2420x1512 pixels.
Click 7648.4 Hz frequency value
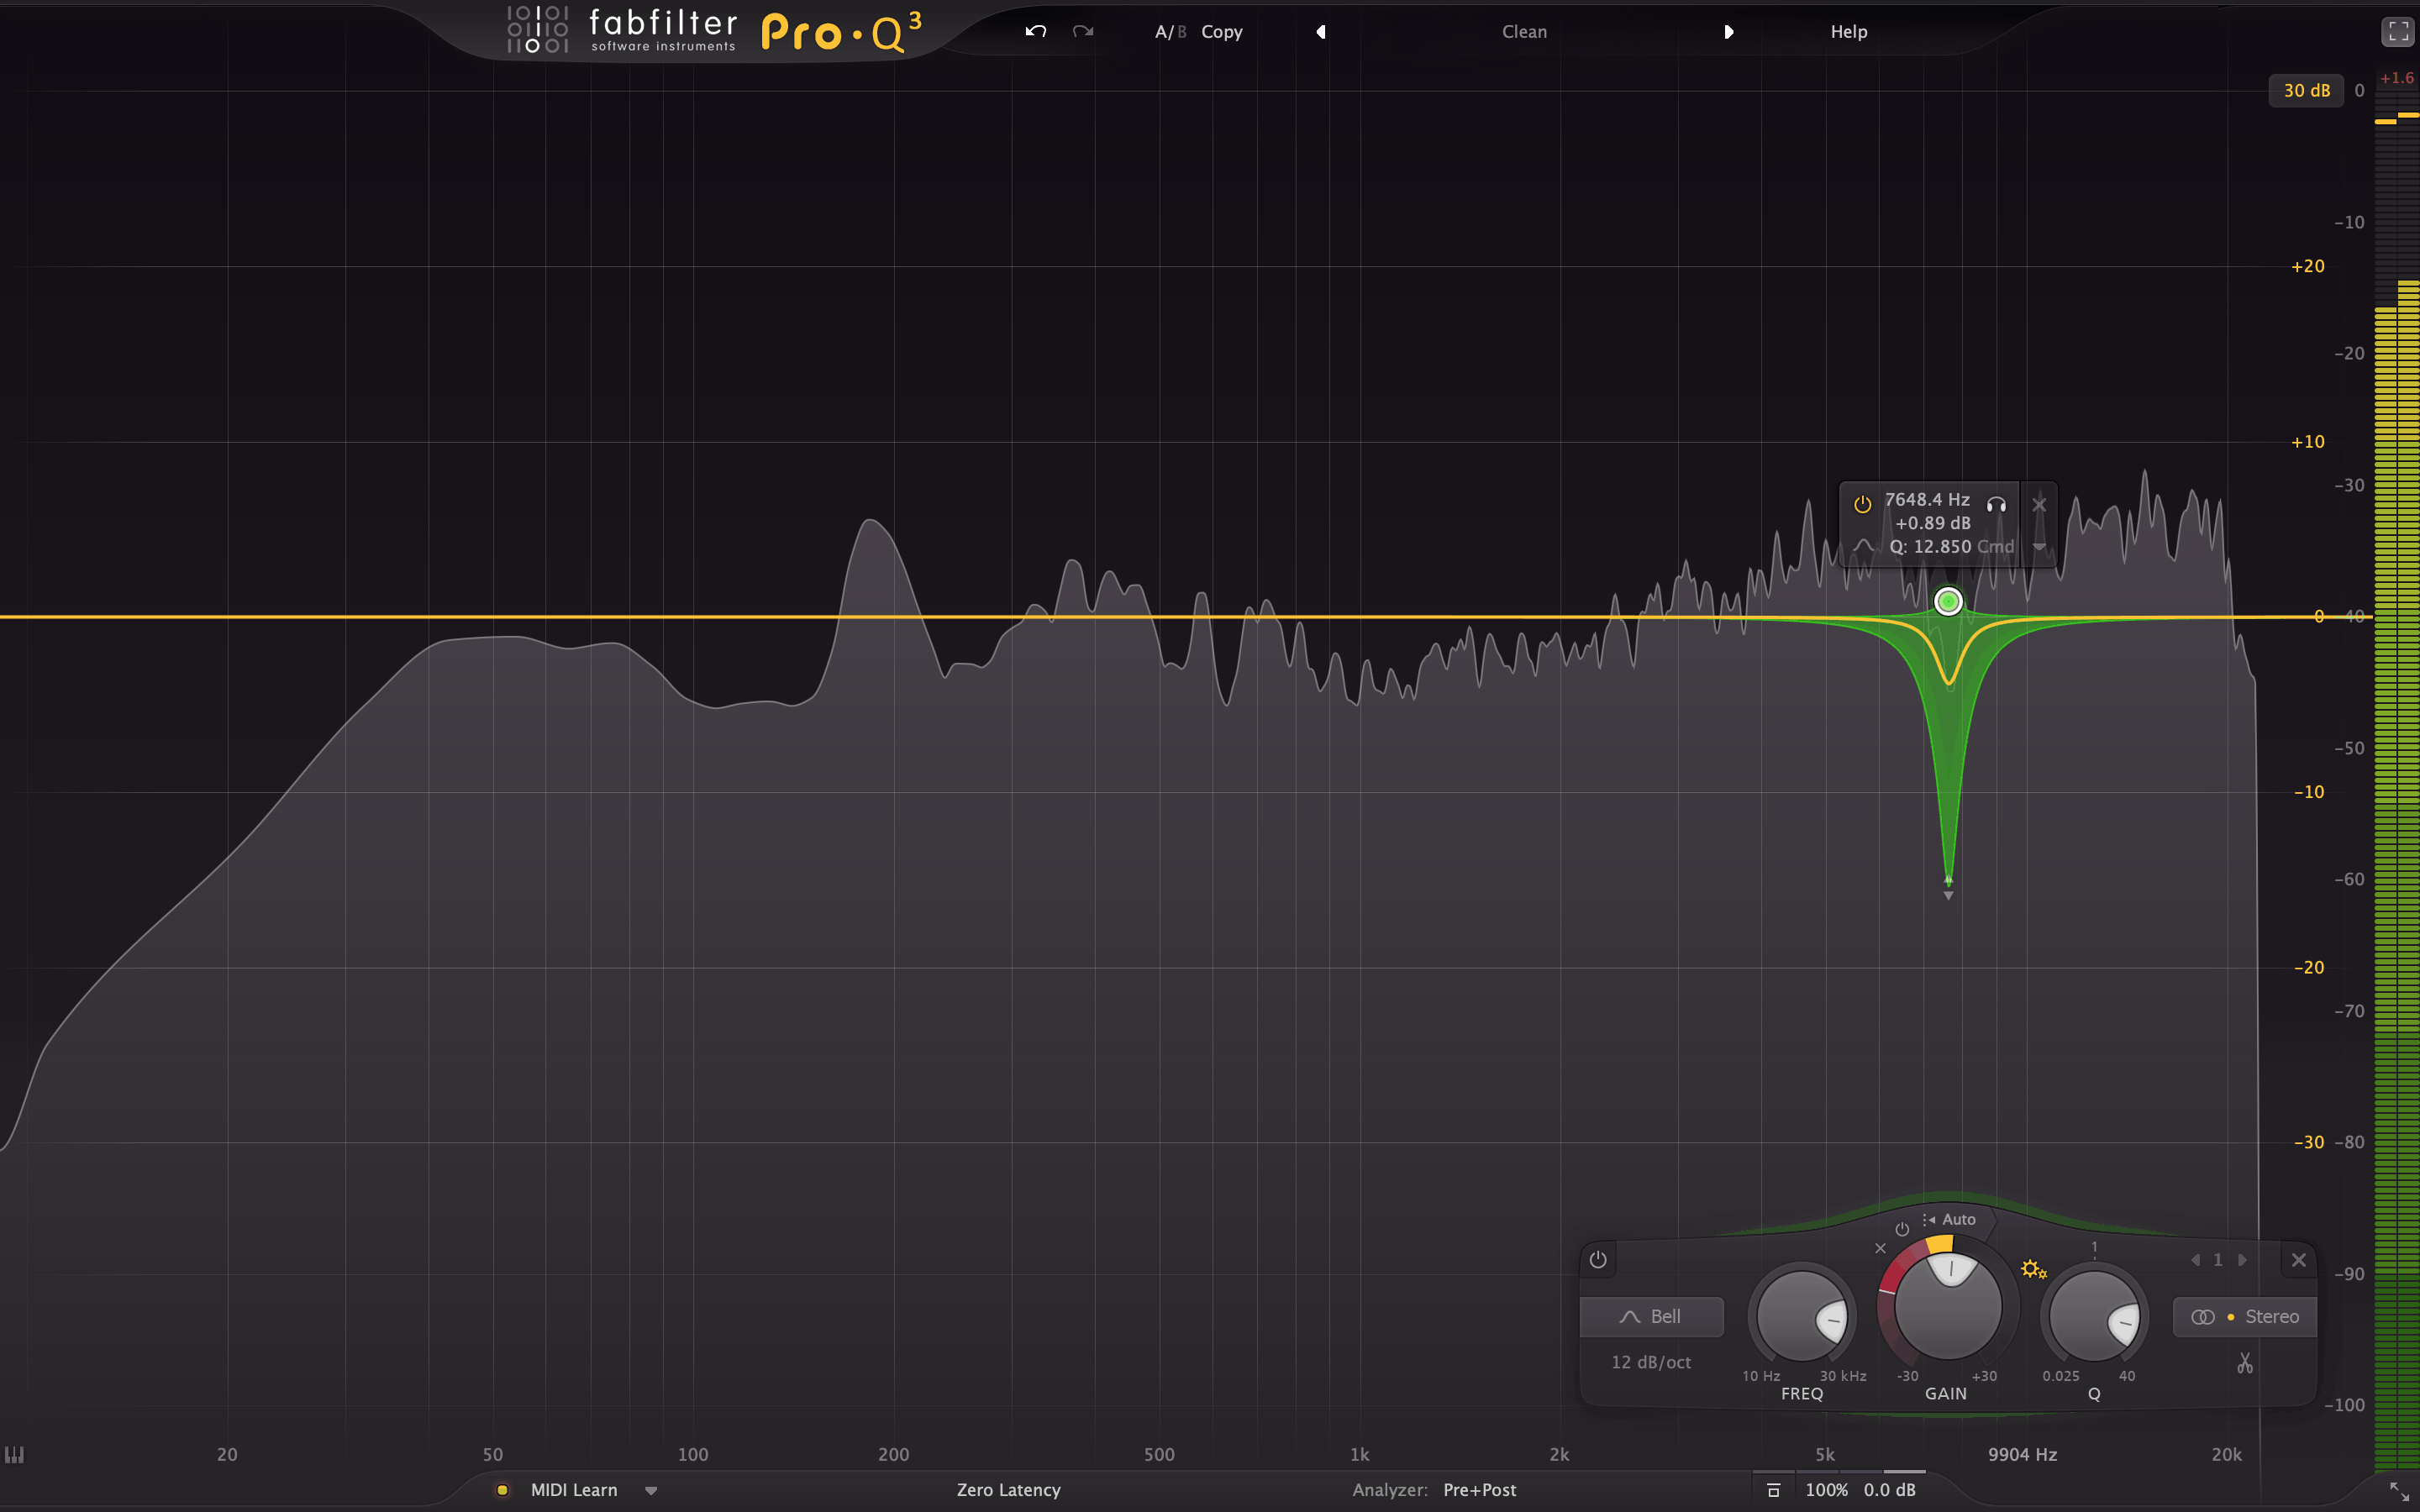click(x=1927, y=499)
